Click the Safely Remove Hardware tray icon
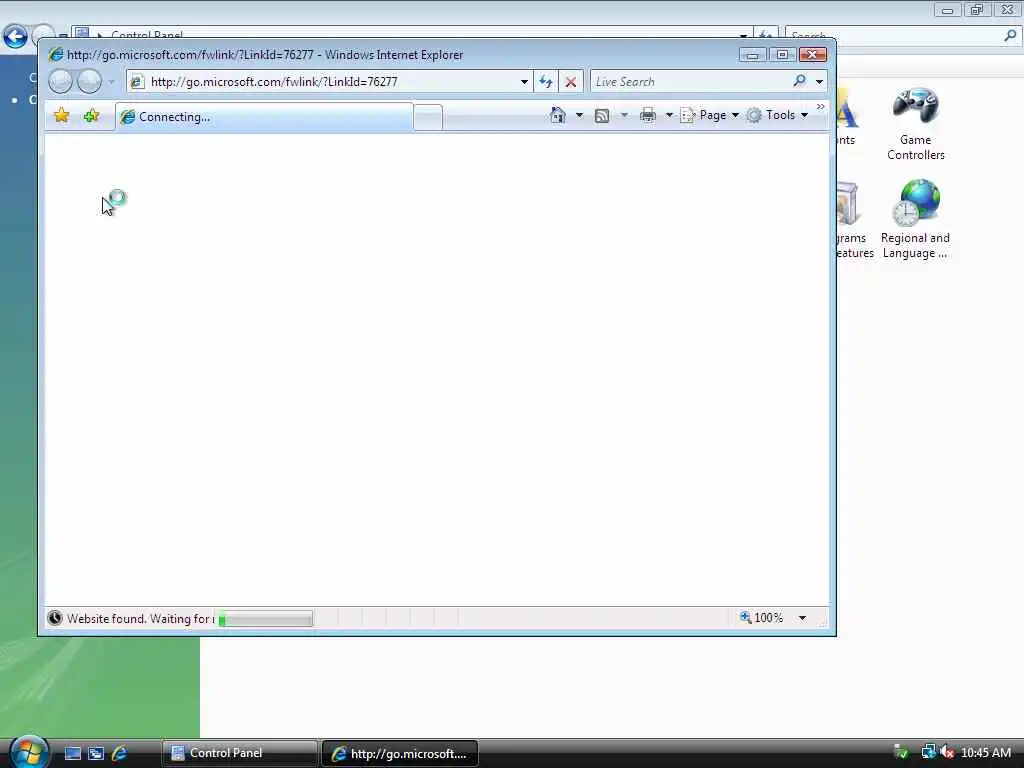 pos(901,752)
